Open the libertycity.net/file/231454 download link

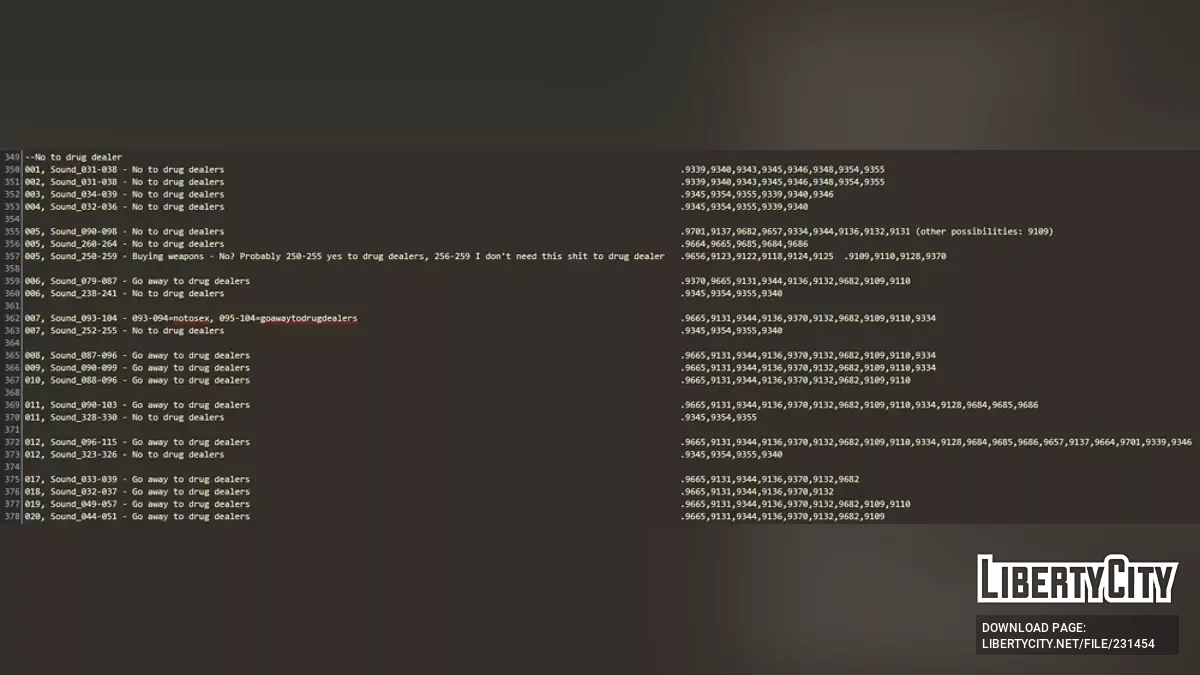pyautogui.click(x=1068, y=644)
